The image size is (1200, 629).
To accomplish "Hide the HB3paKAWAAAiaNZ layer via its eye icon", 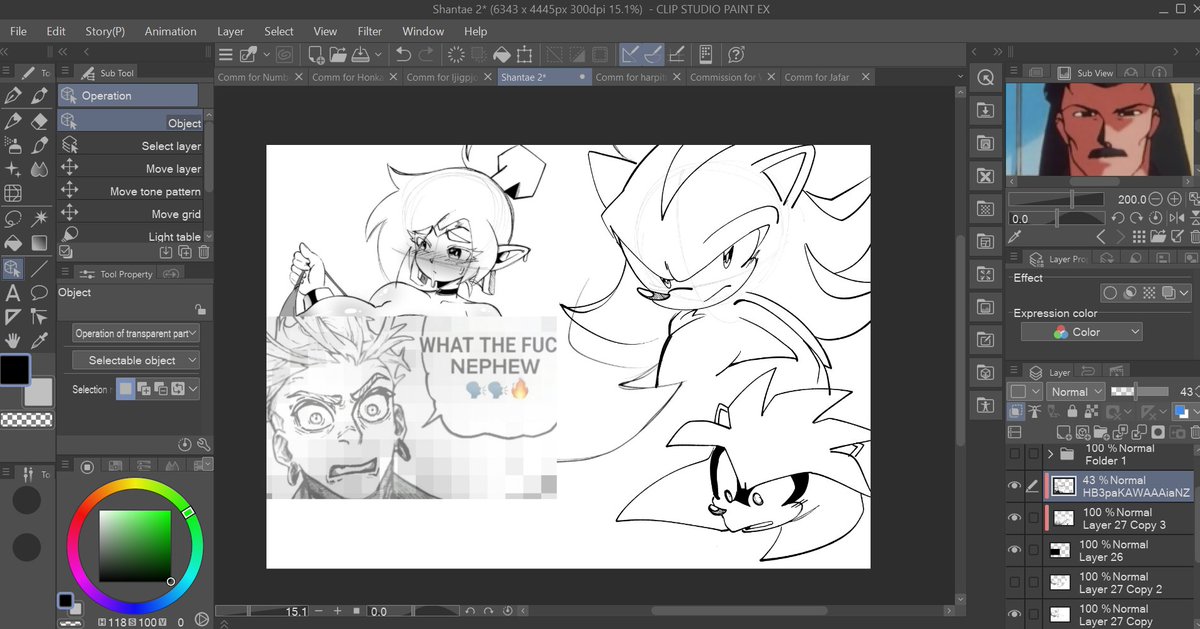I will pos(1015,486).
